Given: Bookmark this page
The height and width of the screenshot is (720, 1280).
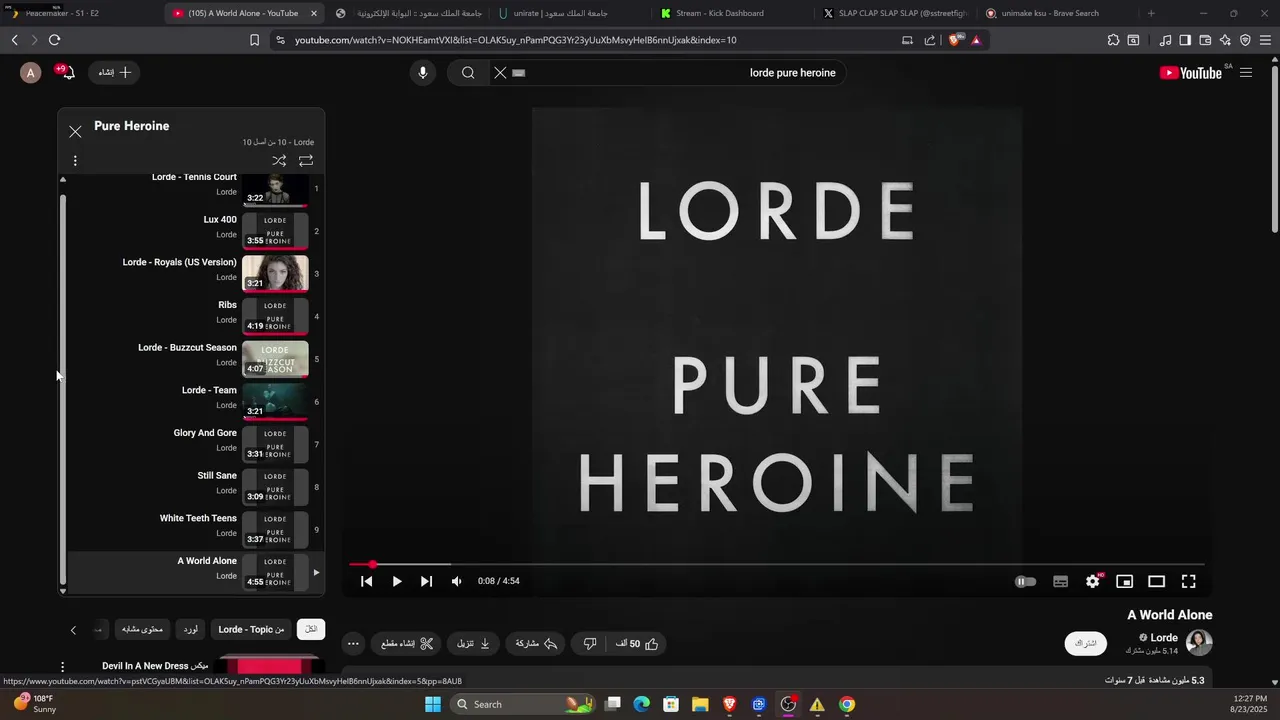Looking at the screenshot, I should (254, 40).
